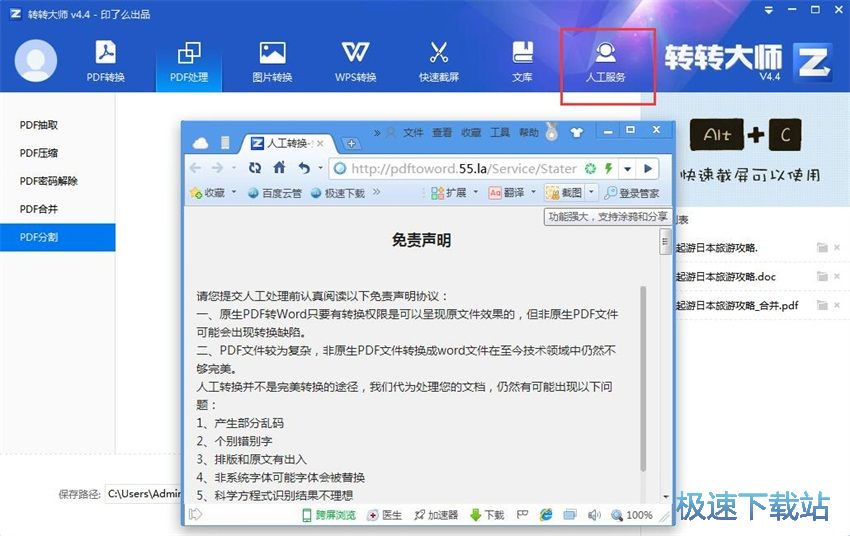Toggle 跨屏浏览 in browser status bar
The height and width of the screenshot is (536, 850).
(329, 515)
